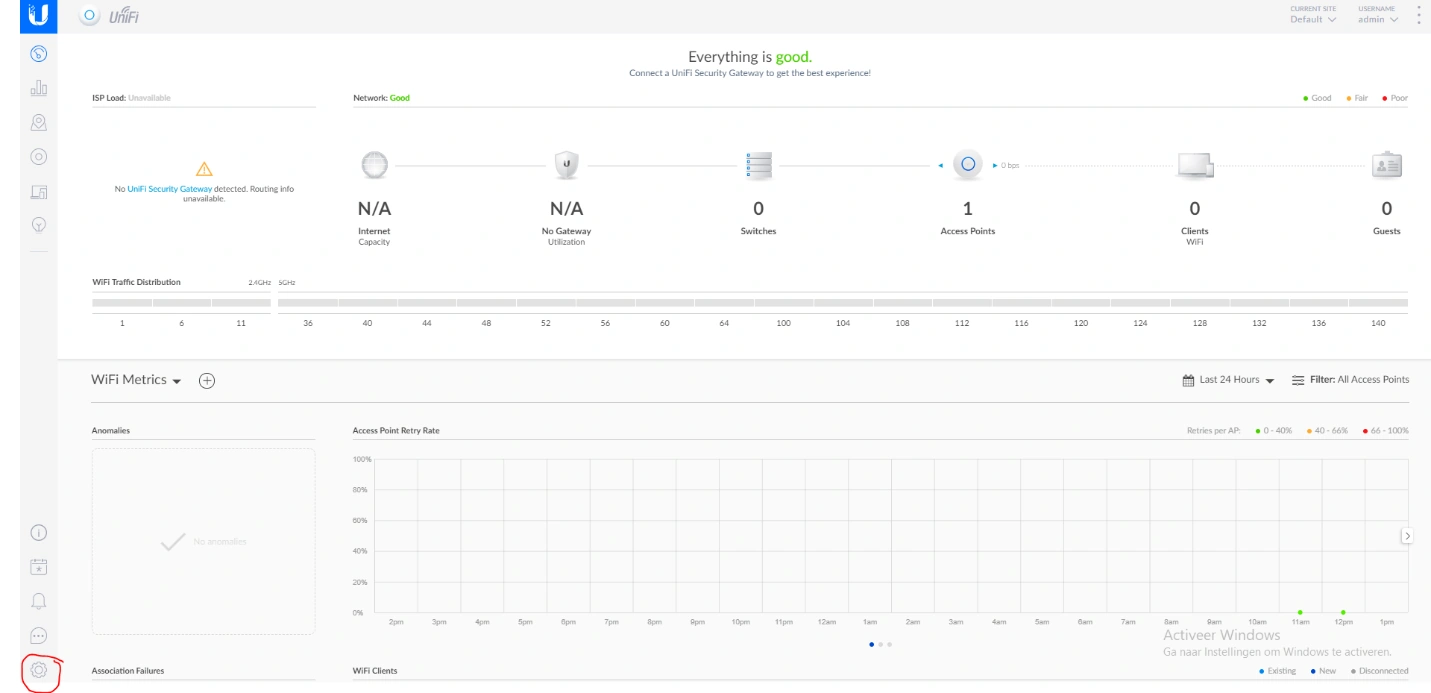Open the Map view sidebar icon
Image resolution: width=1431 pixels, height=693 pixels.
[39, 123]
